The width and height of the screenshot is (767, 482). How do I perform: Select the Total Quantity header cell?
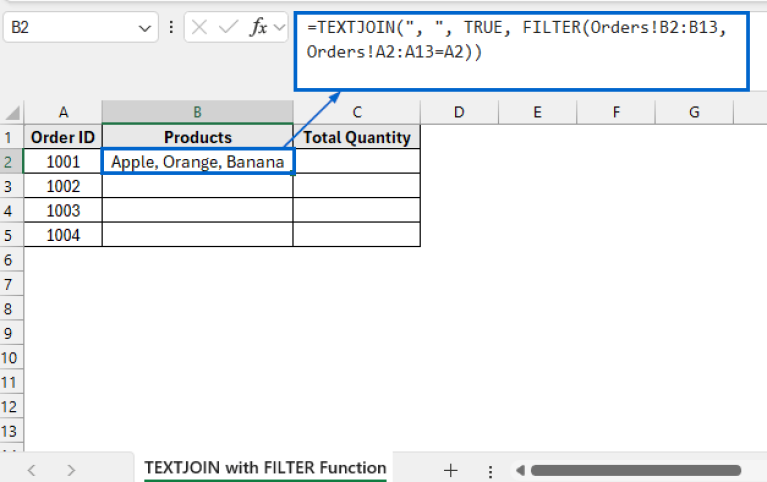pyautogui.click(x=356, y=137)
